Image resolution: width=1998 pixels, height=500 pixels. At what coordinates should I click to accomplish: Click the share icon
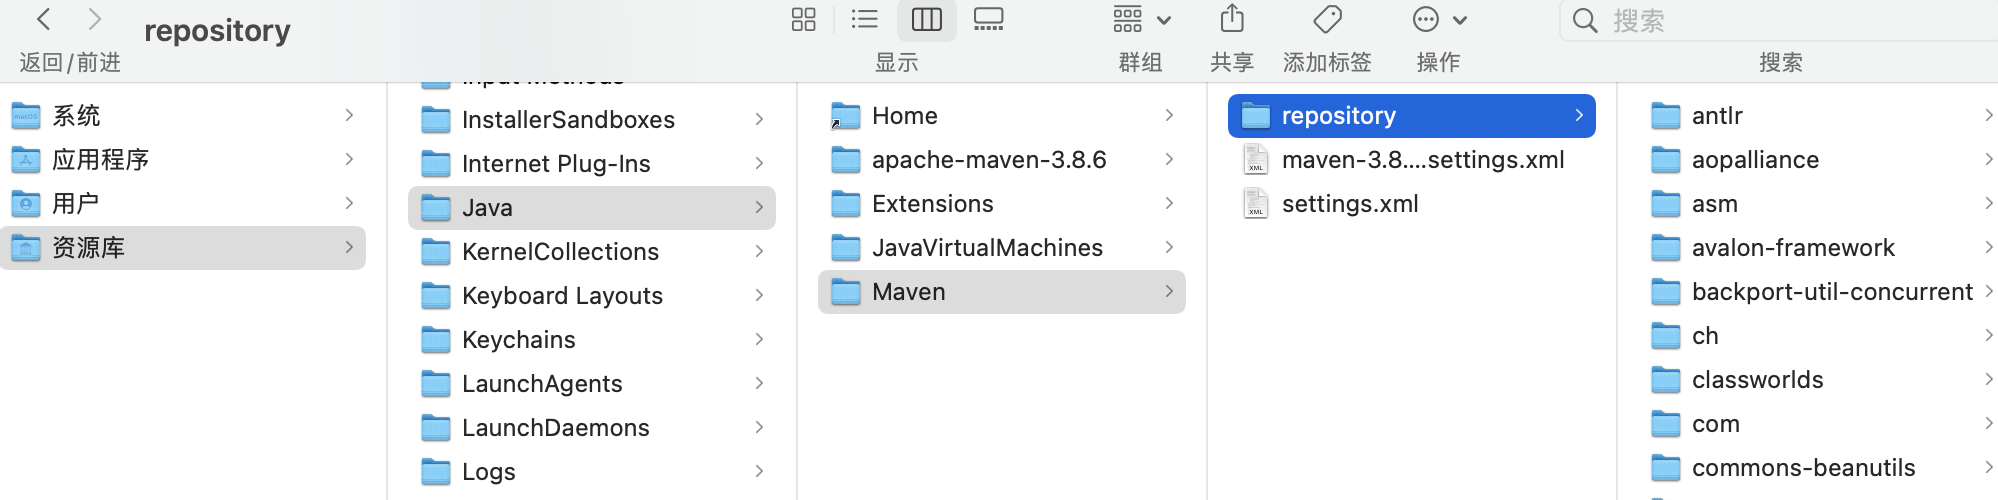pyautogui.click(x=1232, y=20)
